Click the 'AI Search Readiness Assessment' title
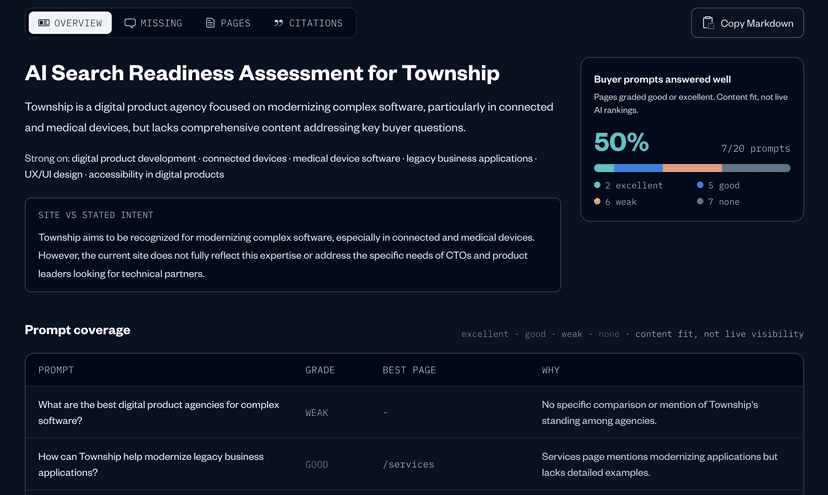 pyautogui.click(x=262, y=73)
